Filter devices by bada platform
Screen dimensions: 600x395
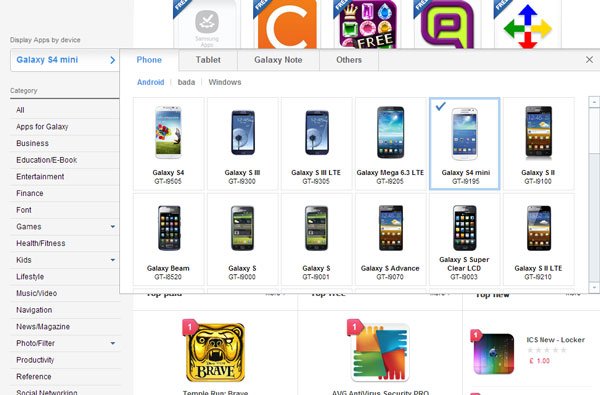[x=186, y=82]
